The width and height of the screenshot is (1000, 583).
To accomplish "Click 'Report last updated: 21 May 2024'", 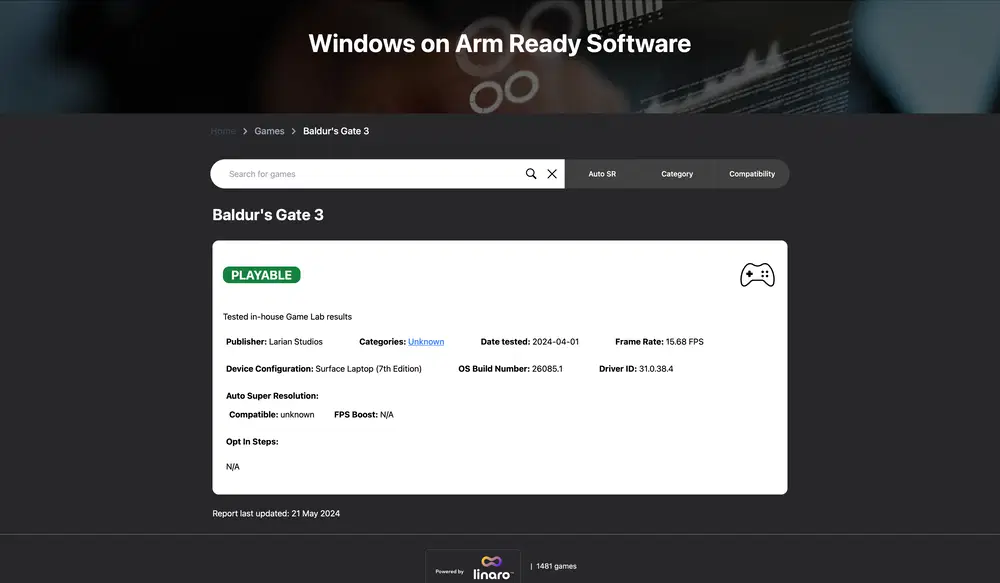I will [x=276, y=513].
